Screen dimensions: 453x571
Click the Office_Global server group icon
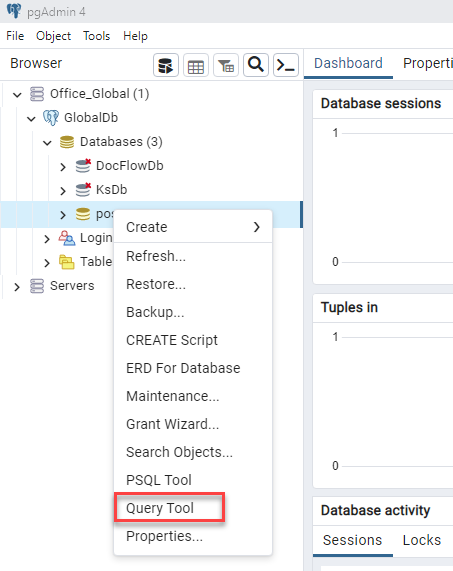click(x=37, y=94)
